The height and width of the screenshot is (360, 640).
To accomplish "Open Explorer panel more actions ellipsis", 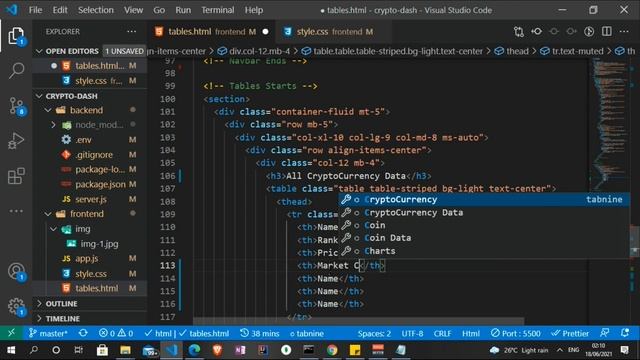I will (x=131, y=31).
